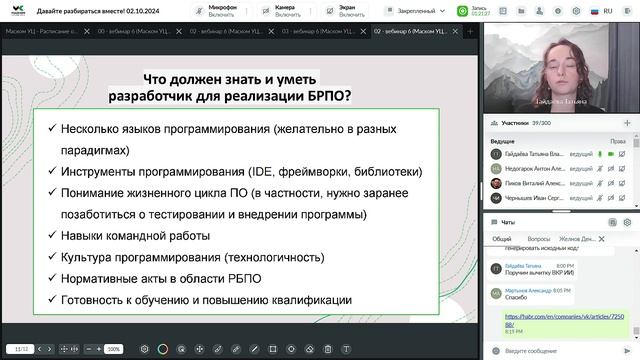Select the line drawing tool
Image resolution: width=640 pixels, height=360 pixels.
click(254, 349)
